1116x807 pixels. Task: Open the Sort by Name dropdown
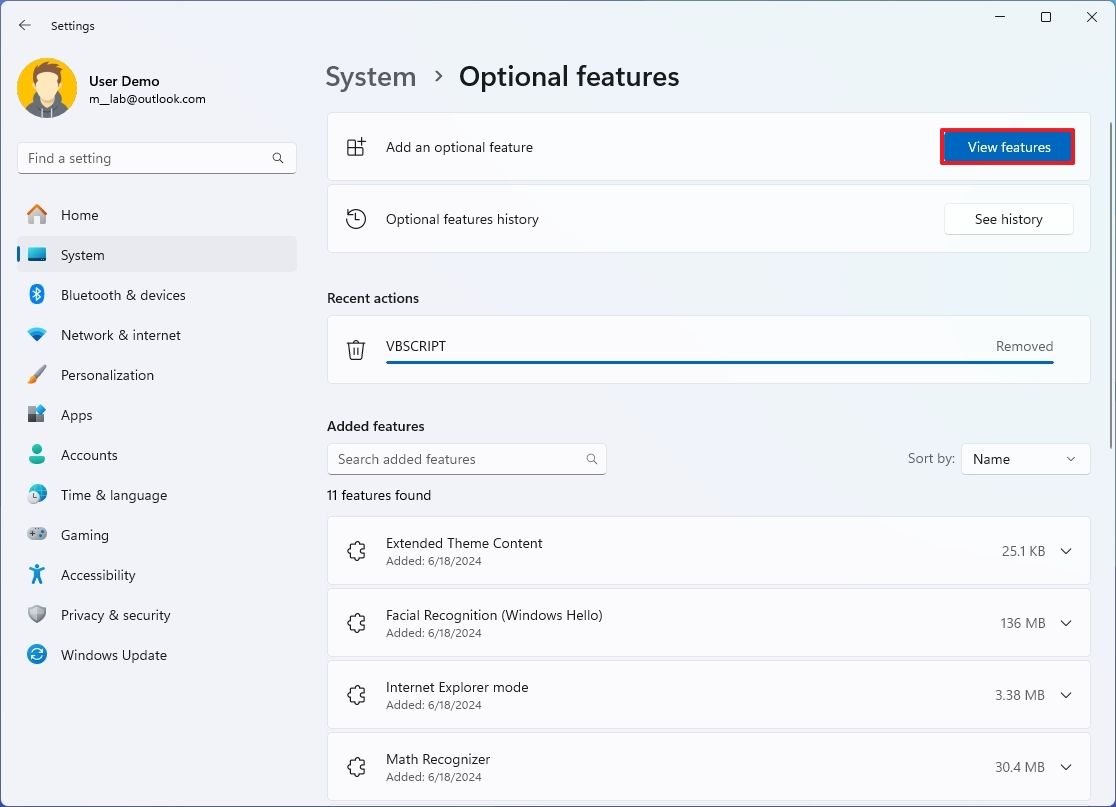click(1025, 459)
